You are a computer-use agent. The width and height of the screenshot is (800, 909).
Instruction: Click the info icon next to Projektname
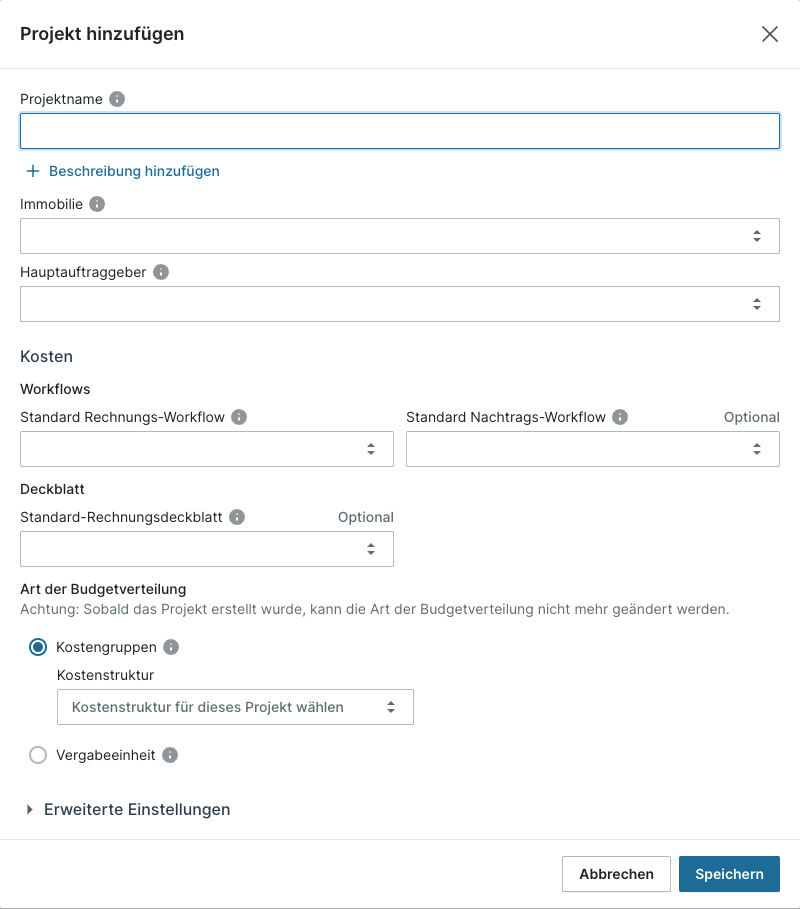tap(117, 99)
